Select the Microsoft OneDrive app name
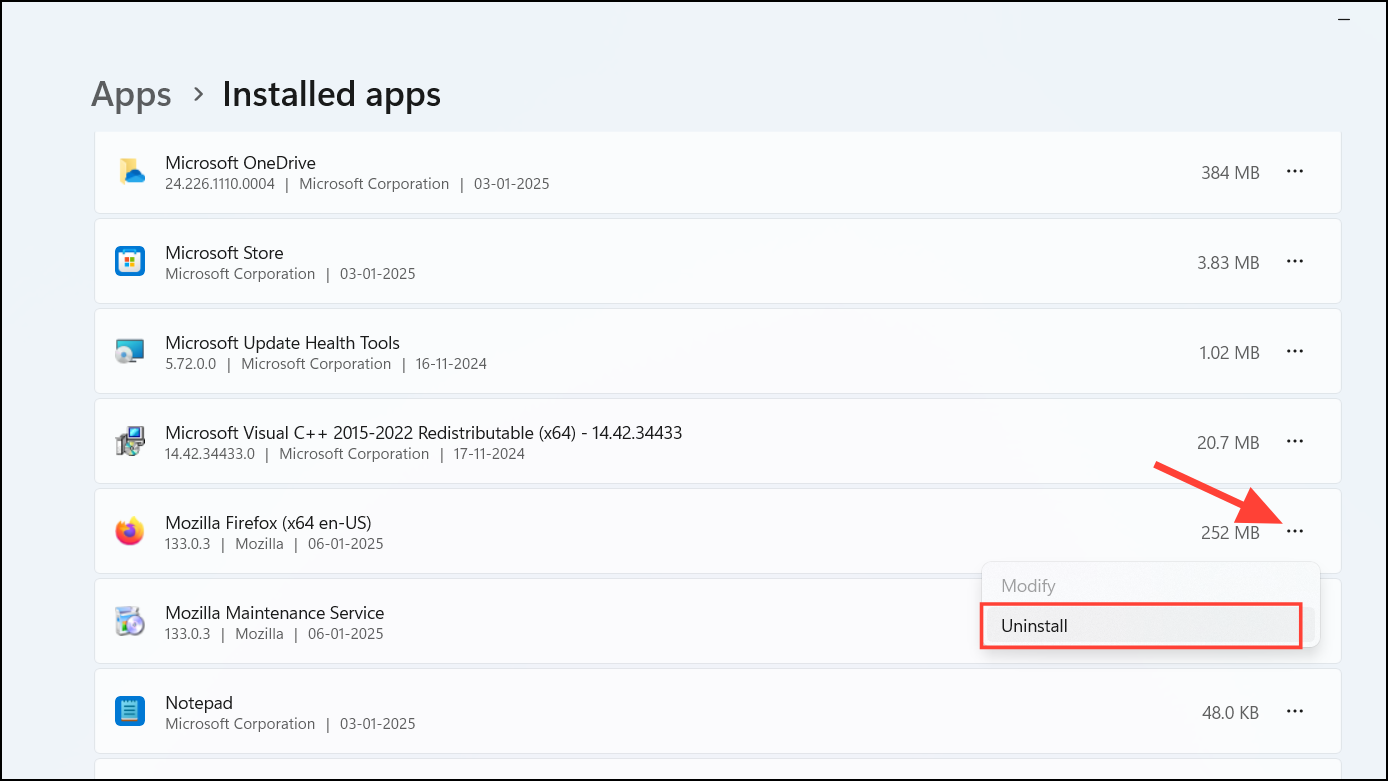Viewport: 1388px width, 781px height. 240,163
